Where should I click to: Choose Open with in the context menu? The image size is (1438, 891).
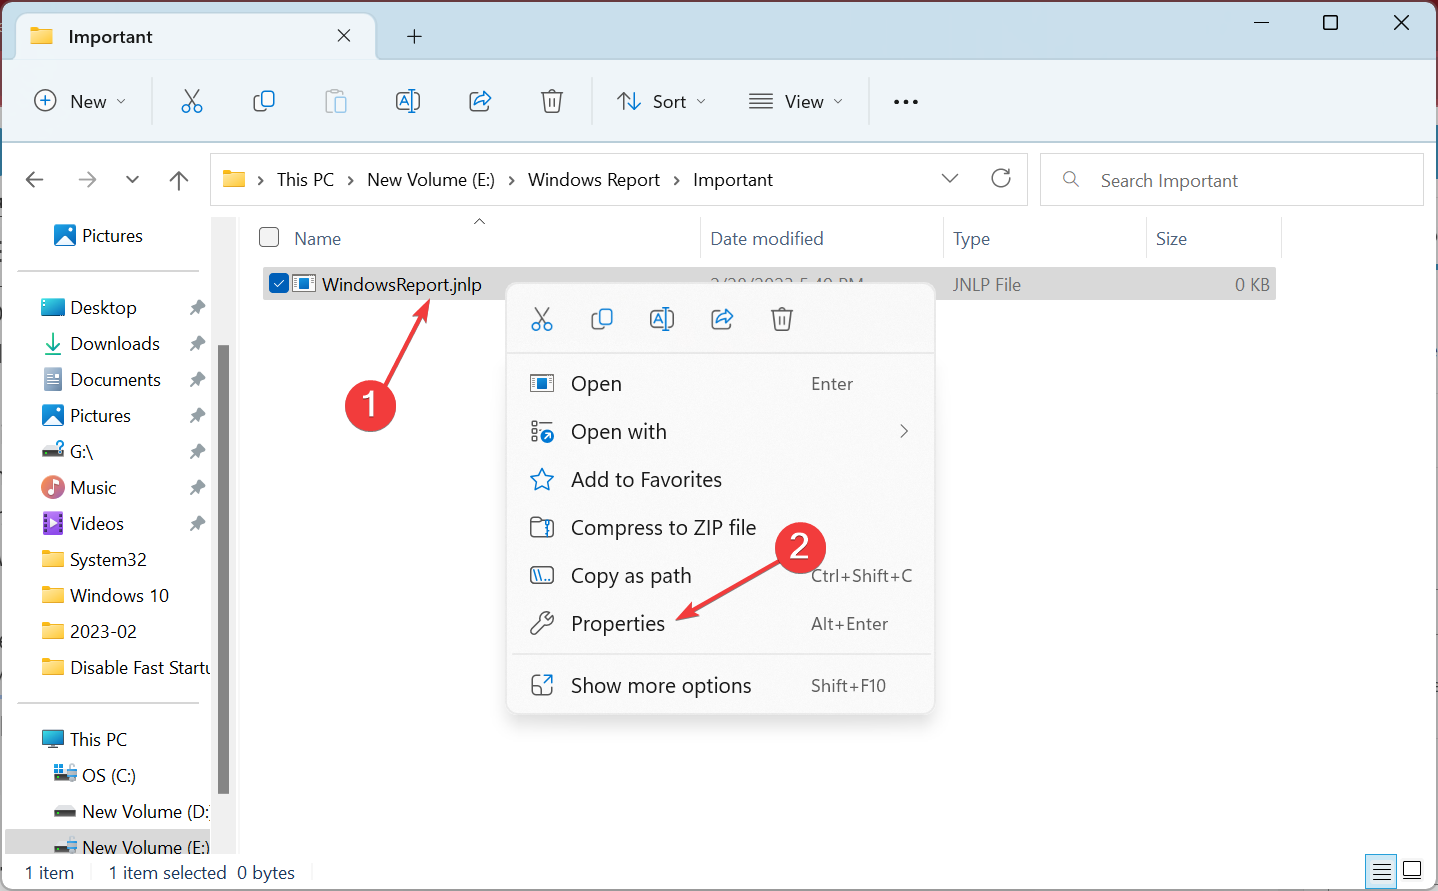pyautogui.click(x=720, y=432)
